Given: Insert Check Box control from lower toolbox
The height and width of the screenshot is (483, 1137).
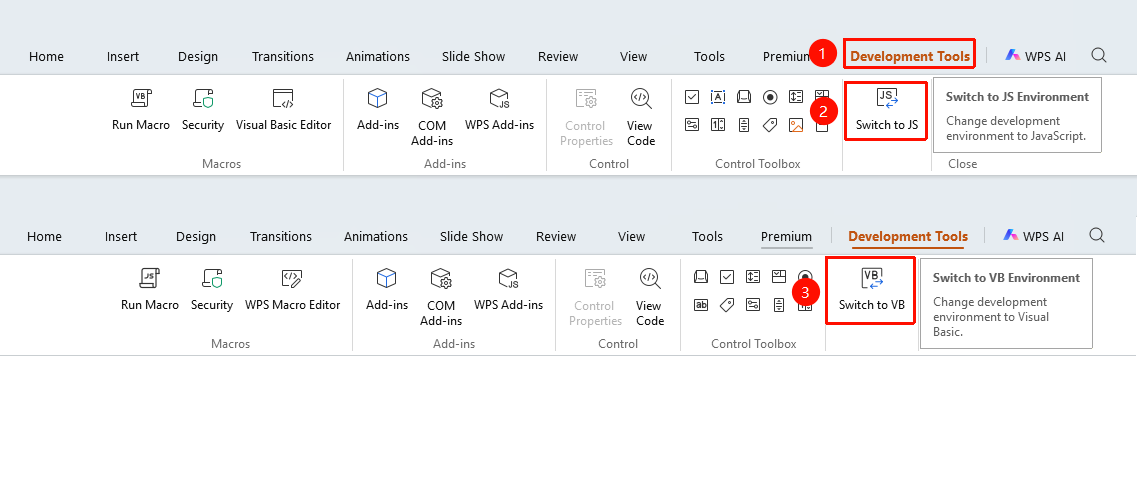Looking at the screenshot, I should click(x=727, y=277).
